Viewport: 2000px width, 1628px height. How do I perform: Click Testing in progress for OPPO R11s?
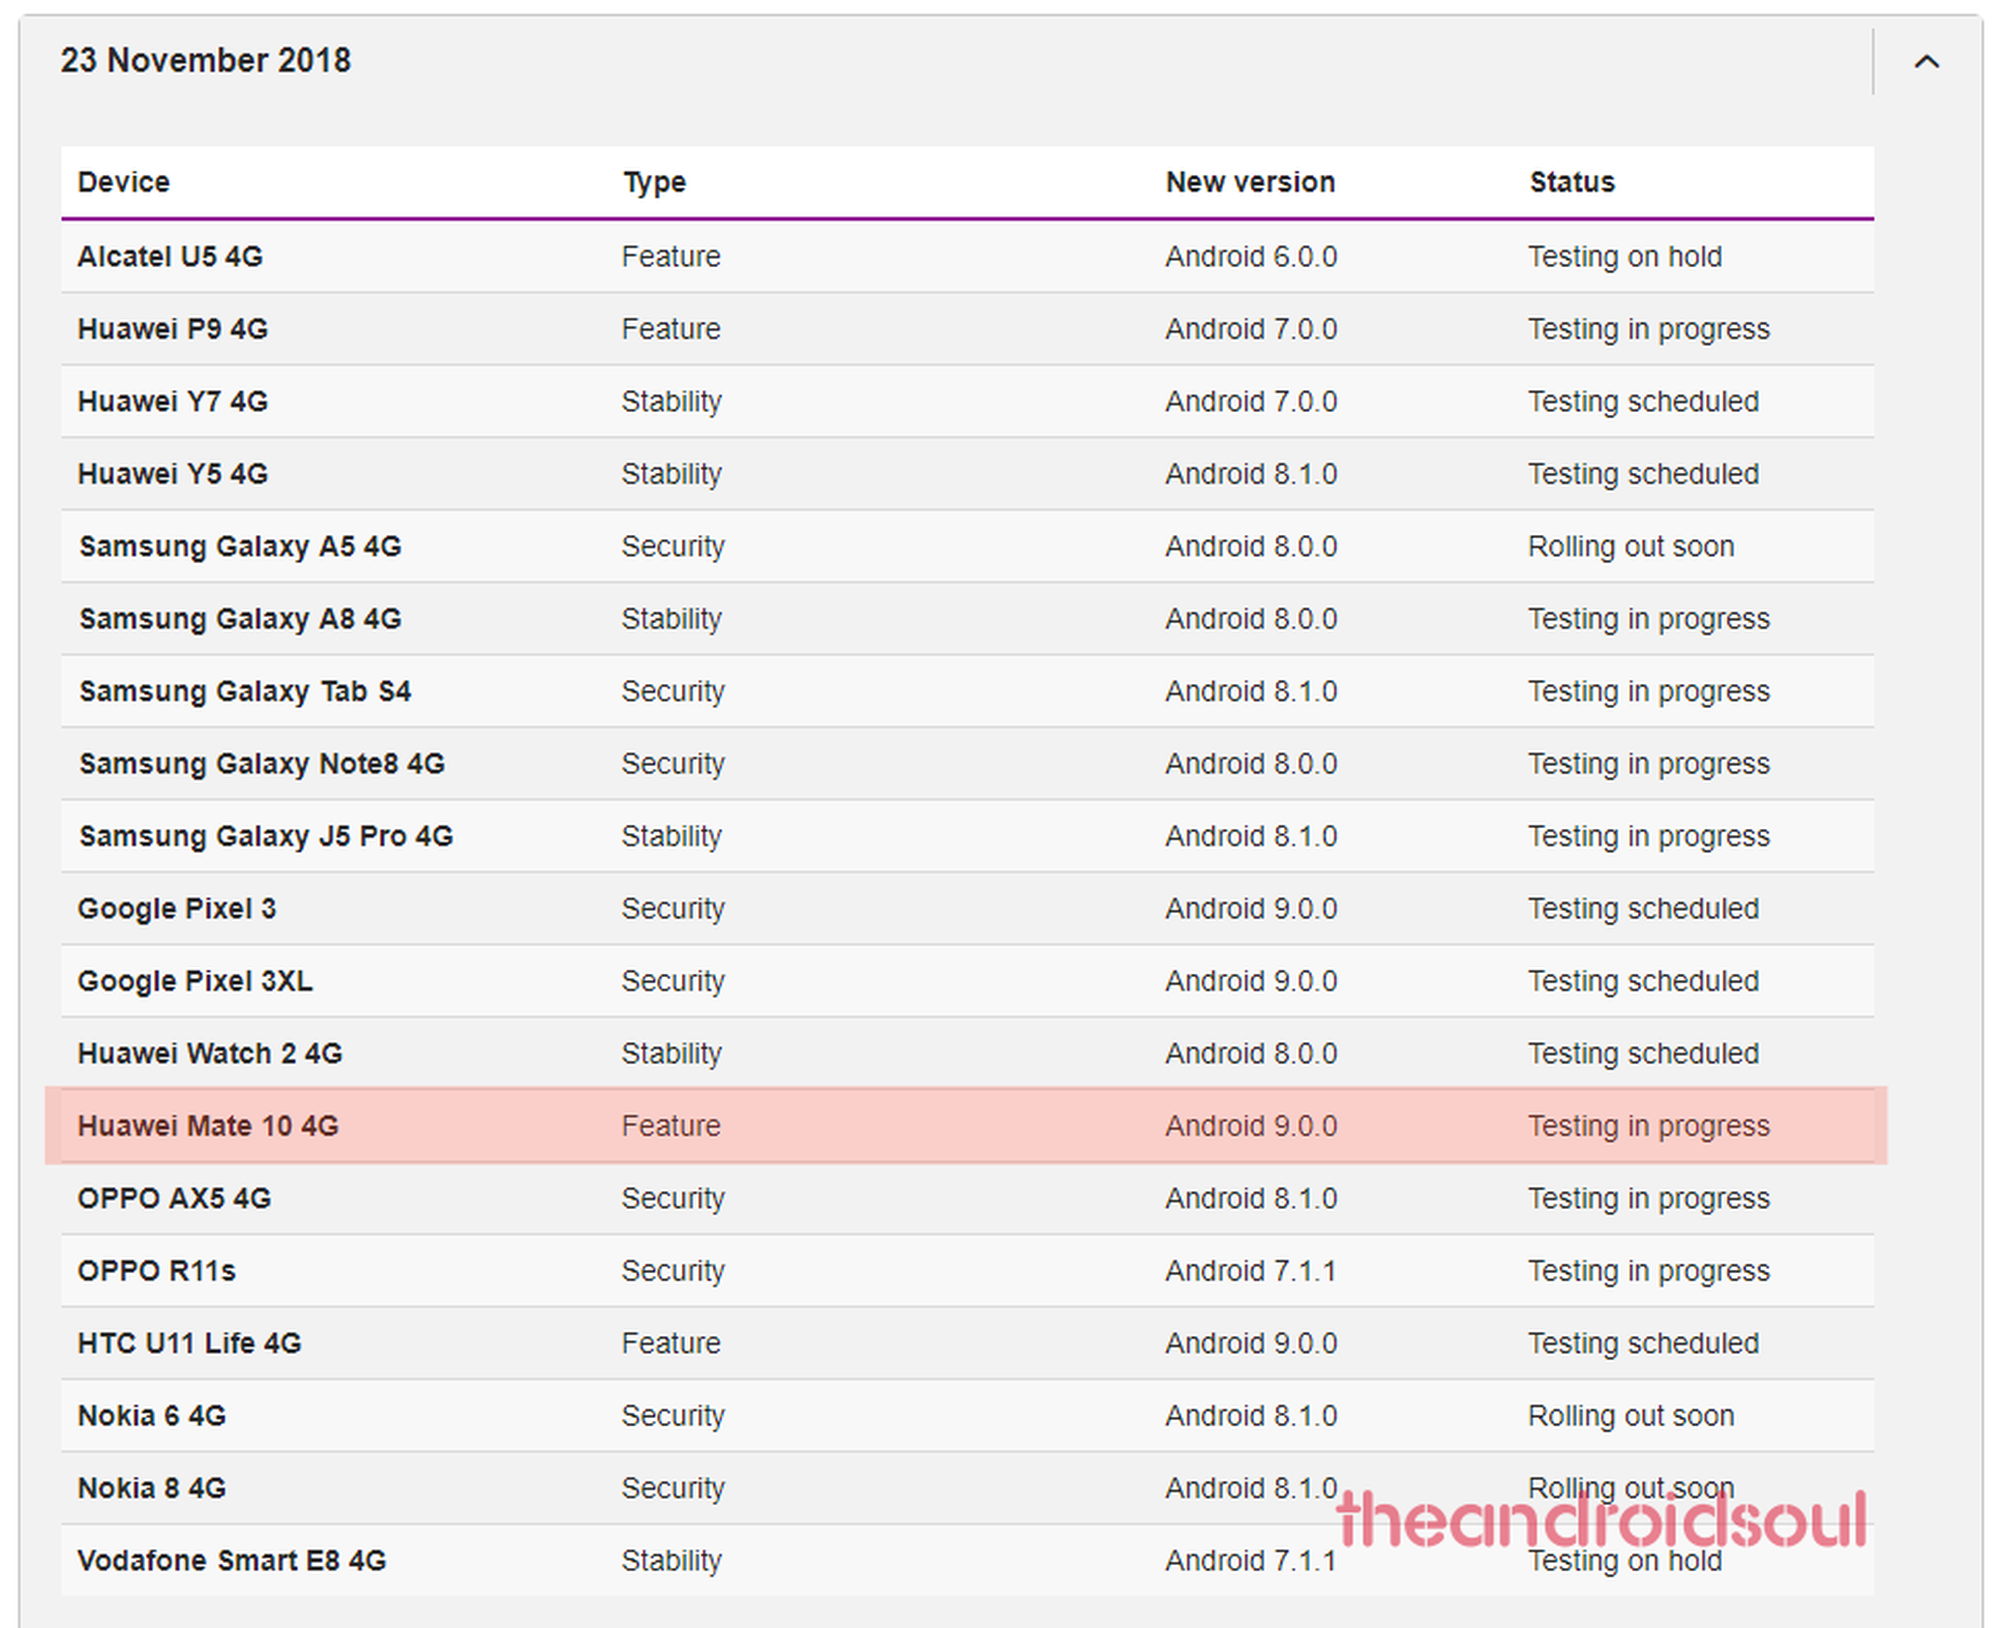coord(1649,1271)
